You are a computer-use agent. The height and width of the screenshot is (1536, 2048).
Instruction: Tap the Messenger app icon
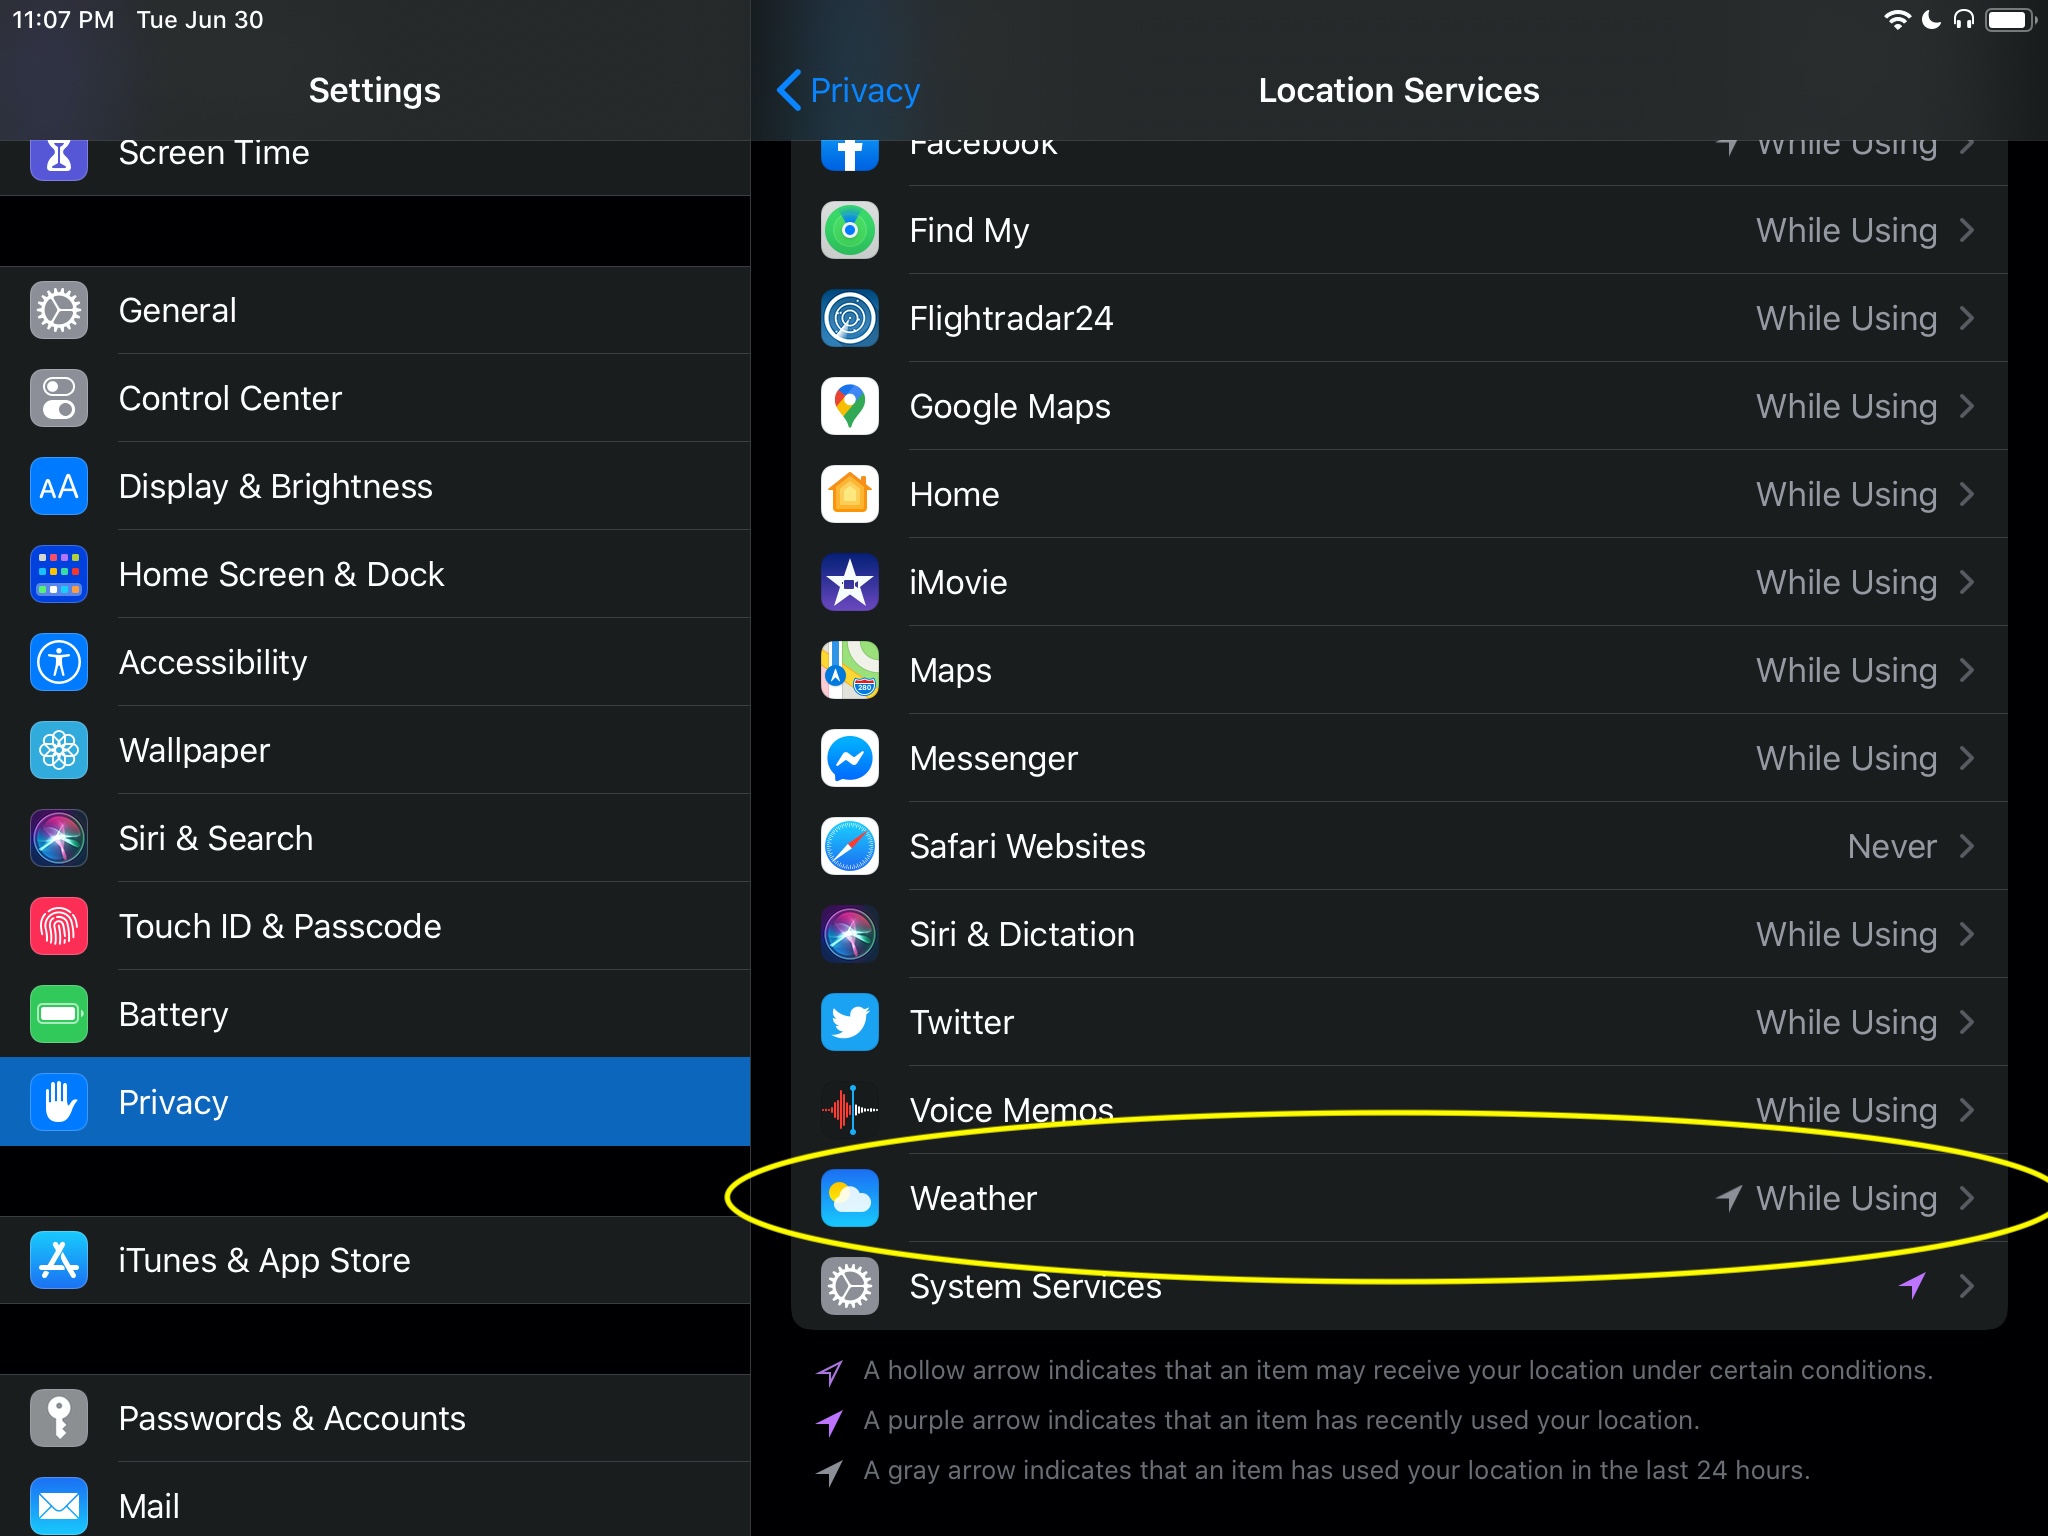click(x=849, y=758)
